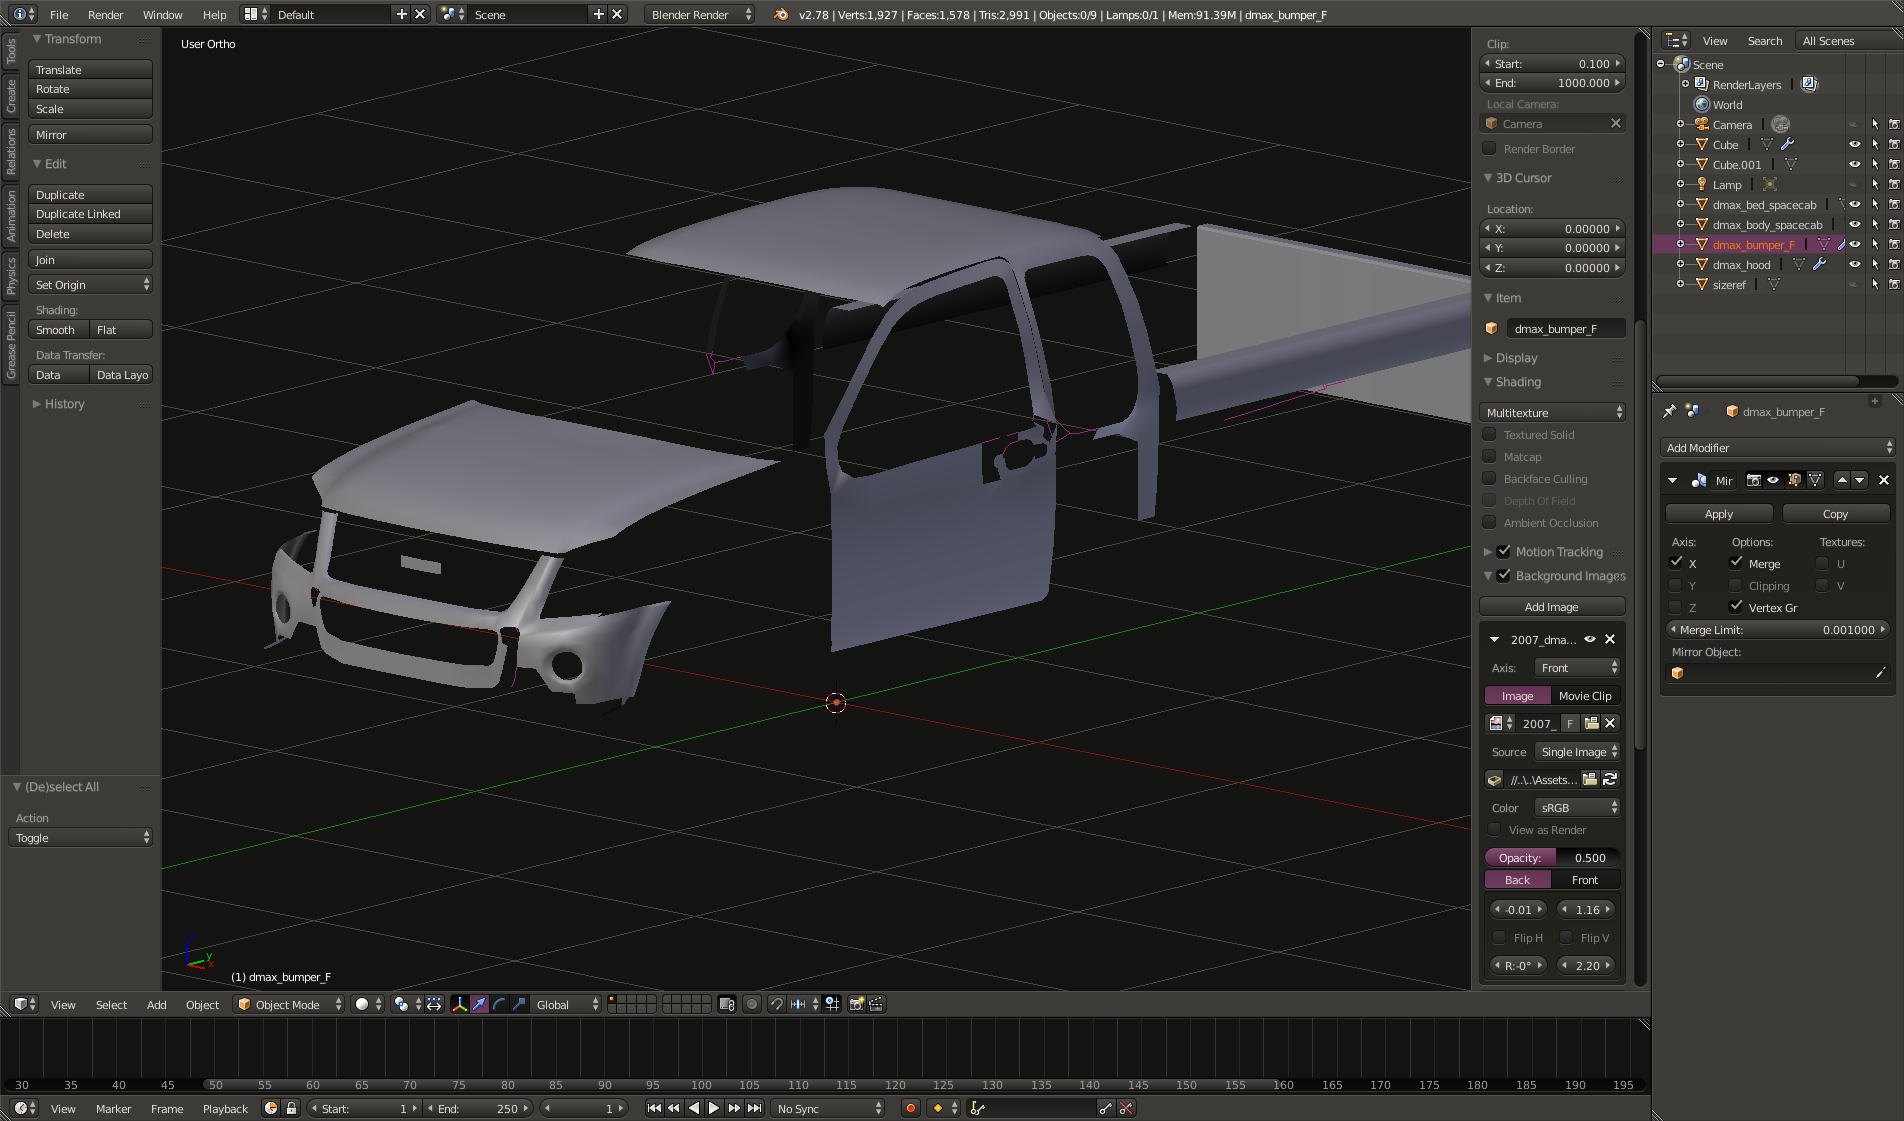This screenshot has height=1121, width=1904.
Task: Play the animation in reverse
Action: 694,1108
